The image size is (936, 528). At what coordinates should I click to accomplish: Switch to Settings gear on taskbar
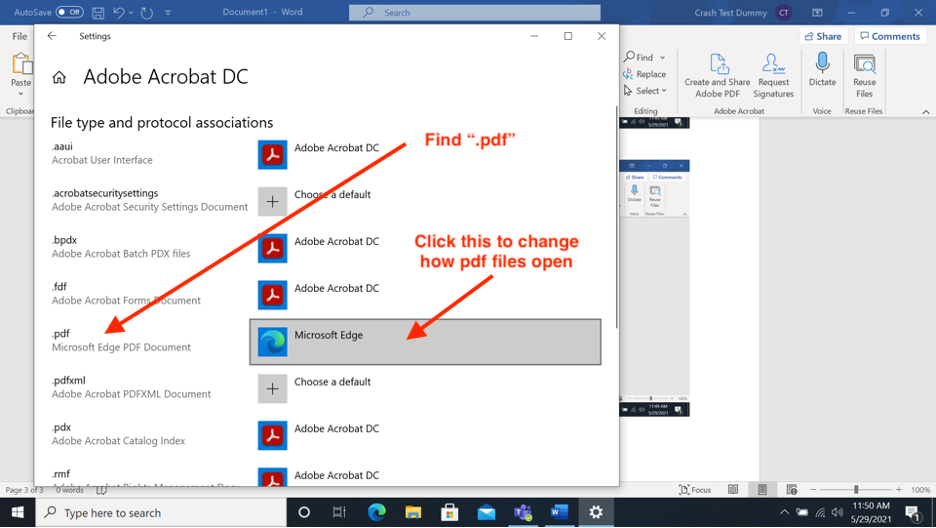596,512
